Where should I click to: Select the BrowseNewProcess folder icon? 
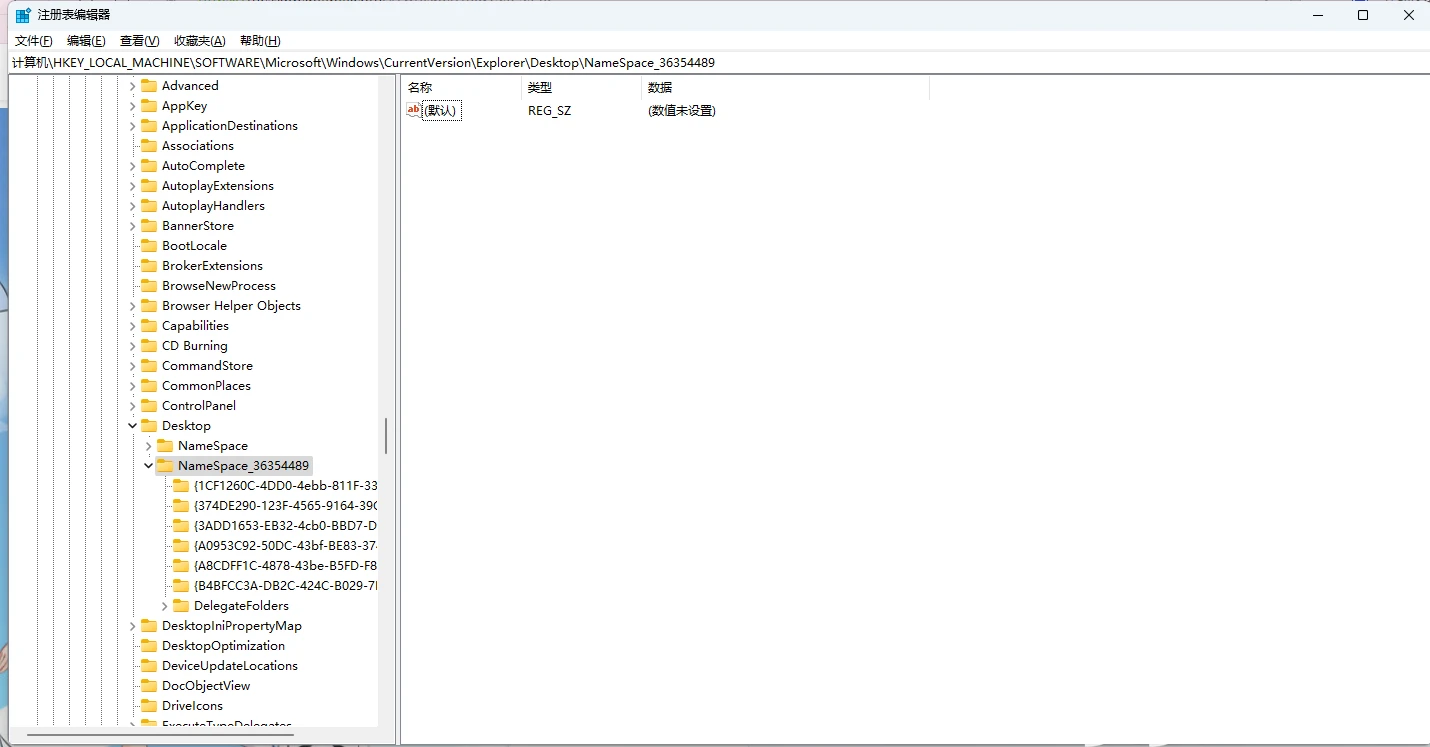(149, 286)
